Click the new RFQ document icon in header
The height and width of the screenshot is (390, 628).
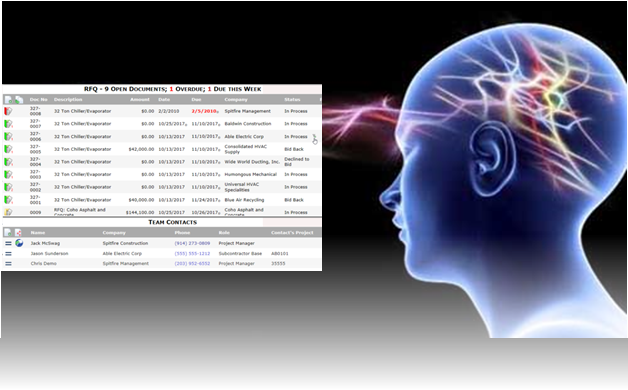[x=8, y=100]
